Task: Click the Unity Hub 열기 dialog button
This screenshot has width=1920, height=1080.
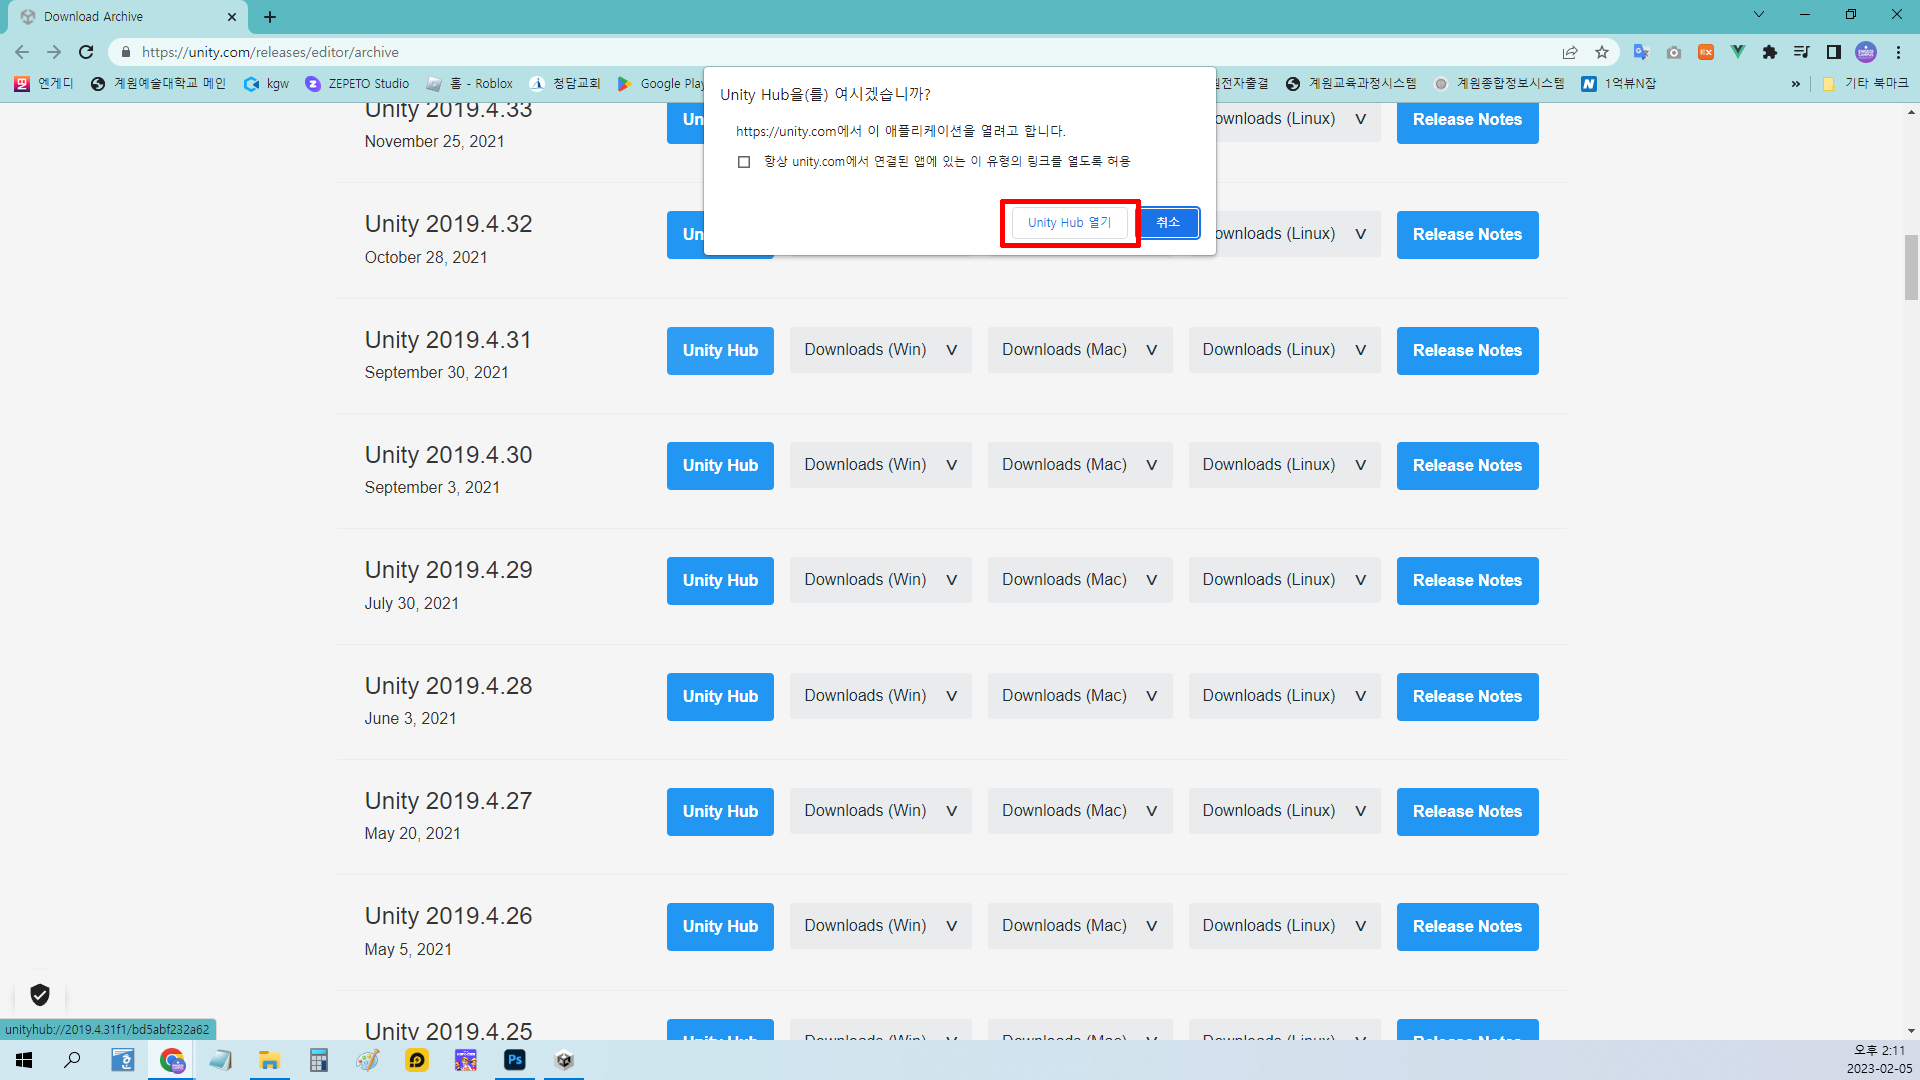Action: (x=1069, y=223)
